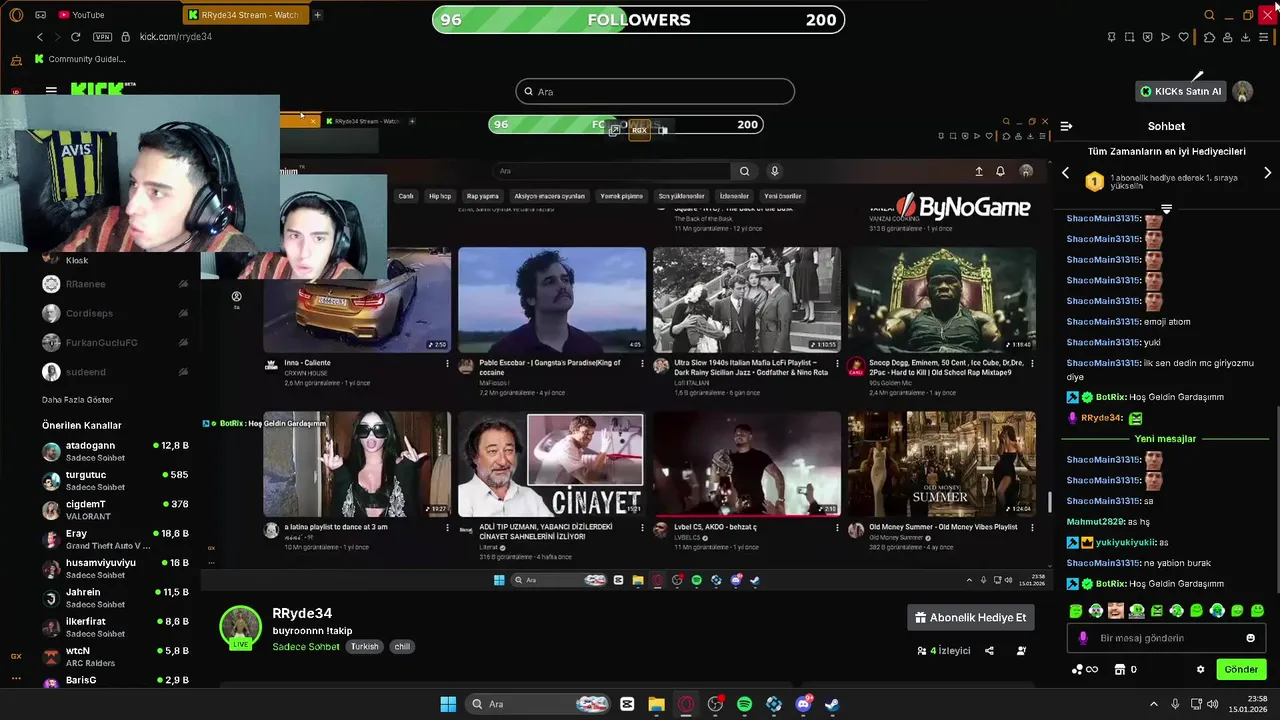This screenshot has width=1280, height=720.
Task: Open recommended channel ilkerfirat
Action: (x=115, y=627)
